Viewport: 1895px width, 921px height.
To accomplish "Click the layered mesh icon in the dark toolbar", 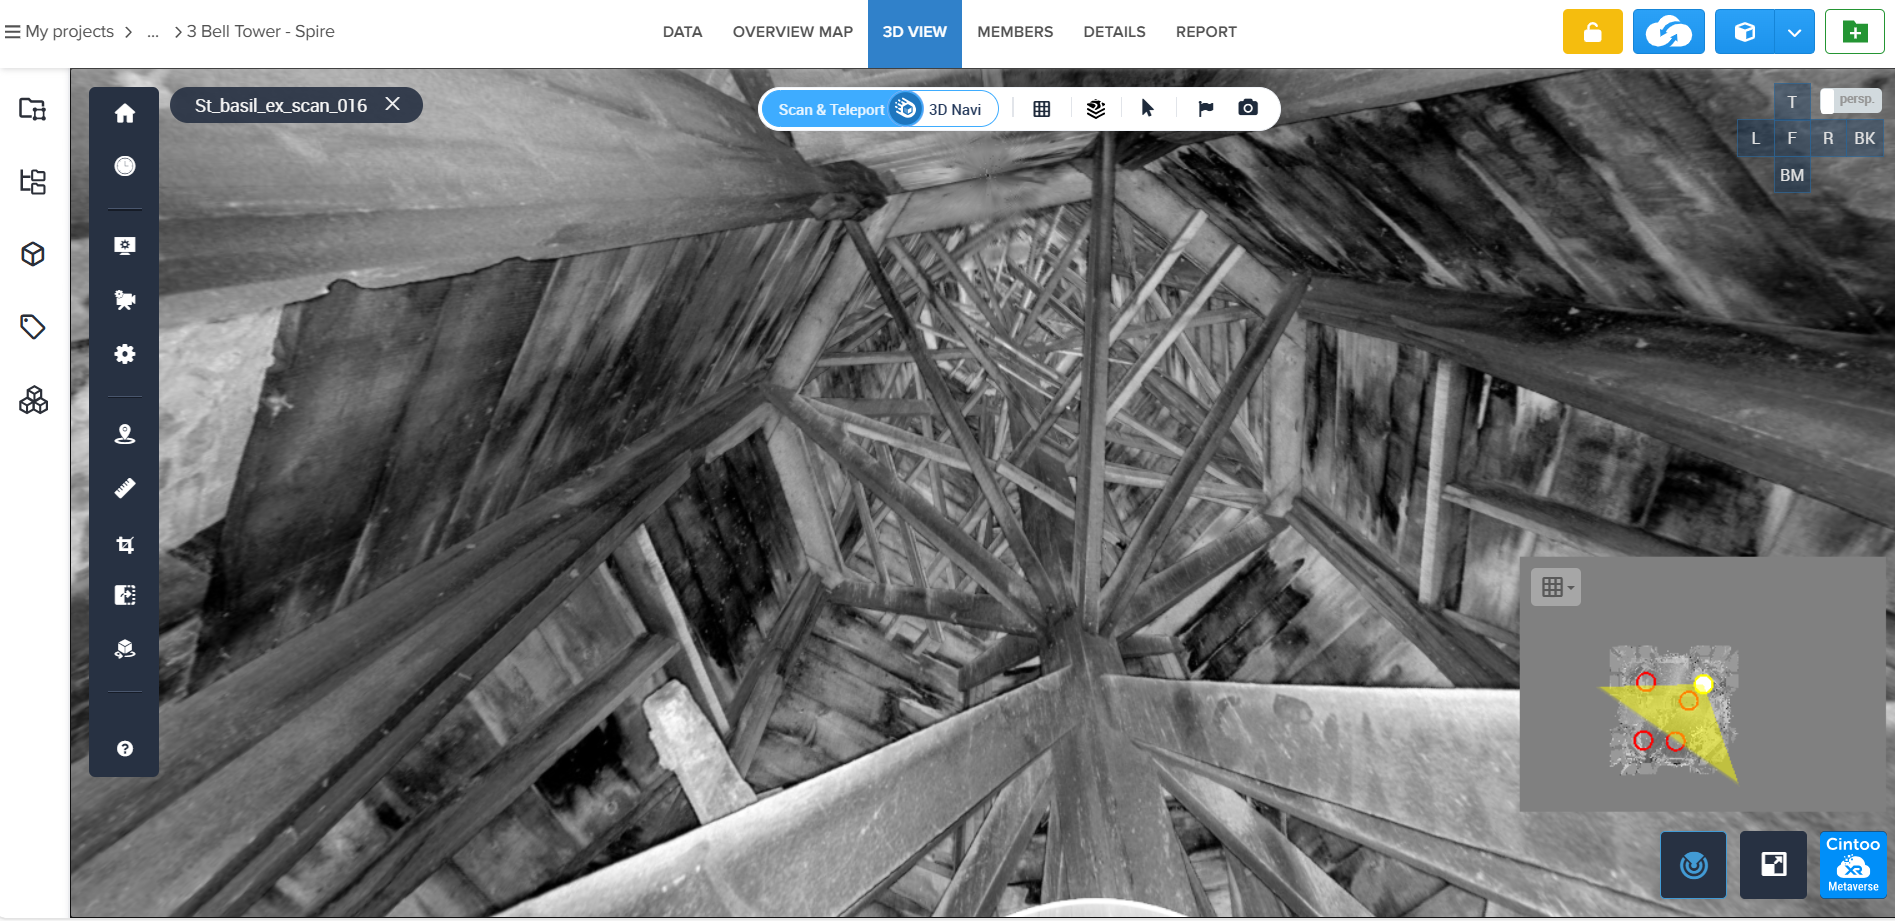I will (x=125, y=649).
